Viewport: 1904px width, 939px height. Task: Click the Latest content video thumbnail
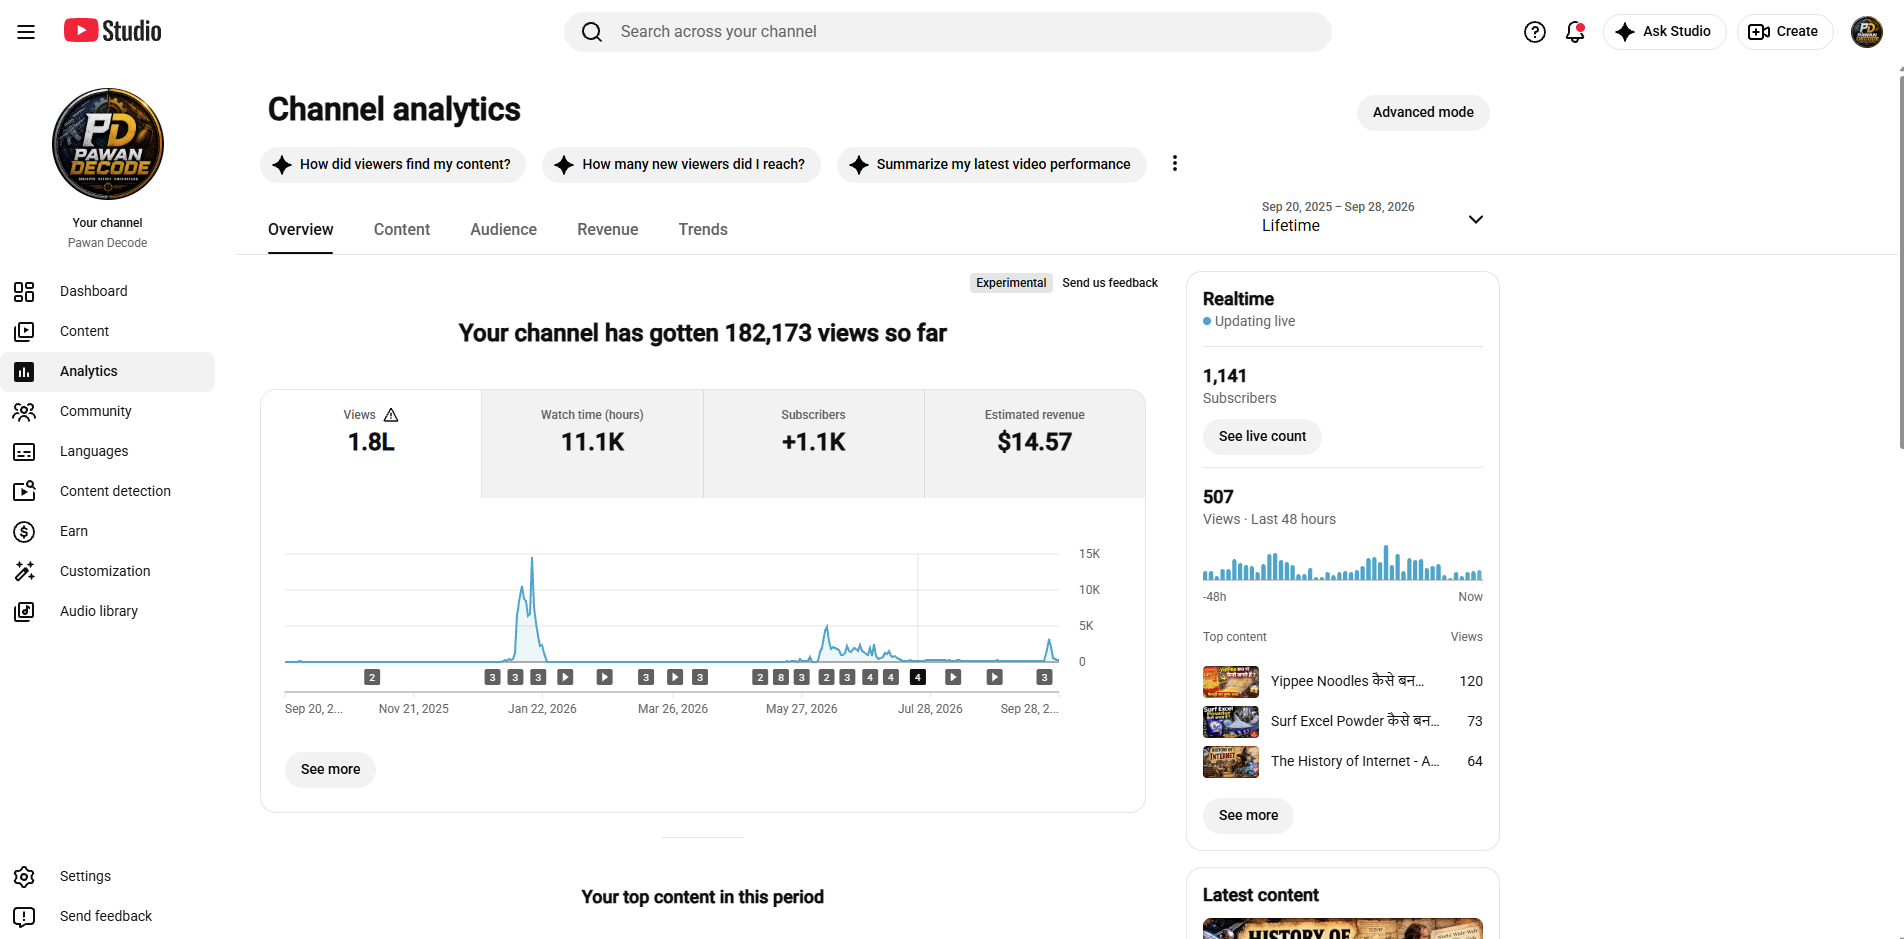1342,929
